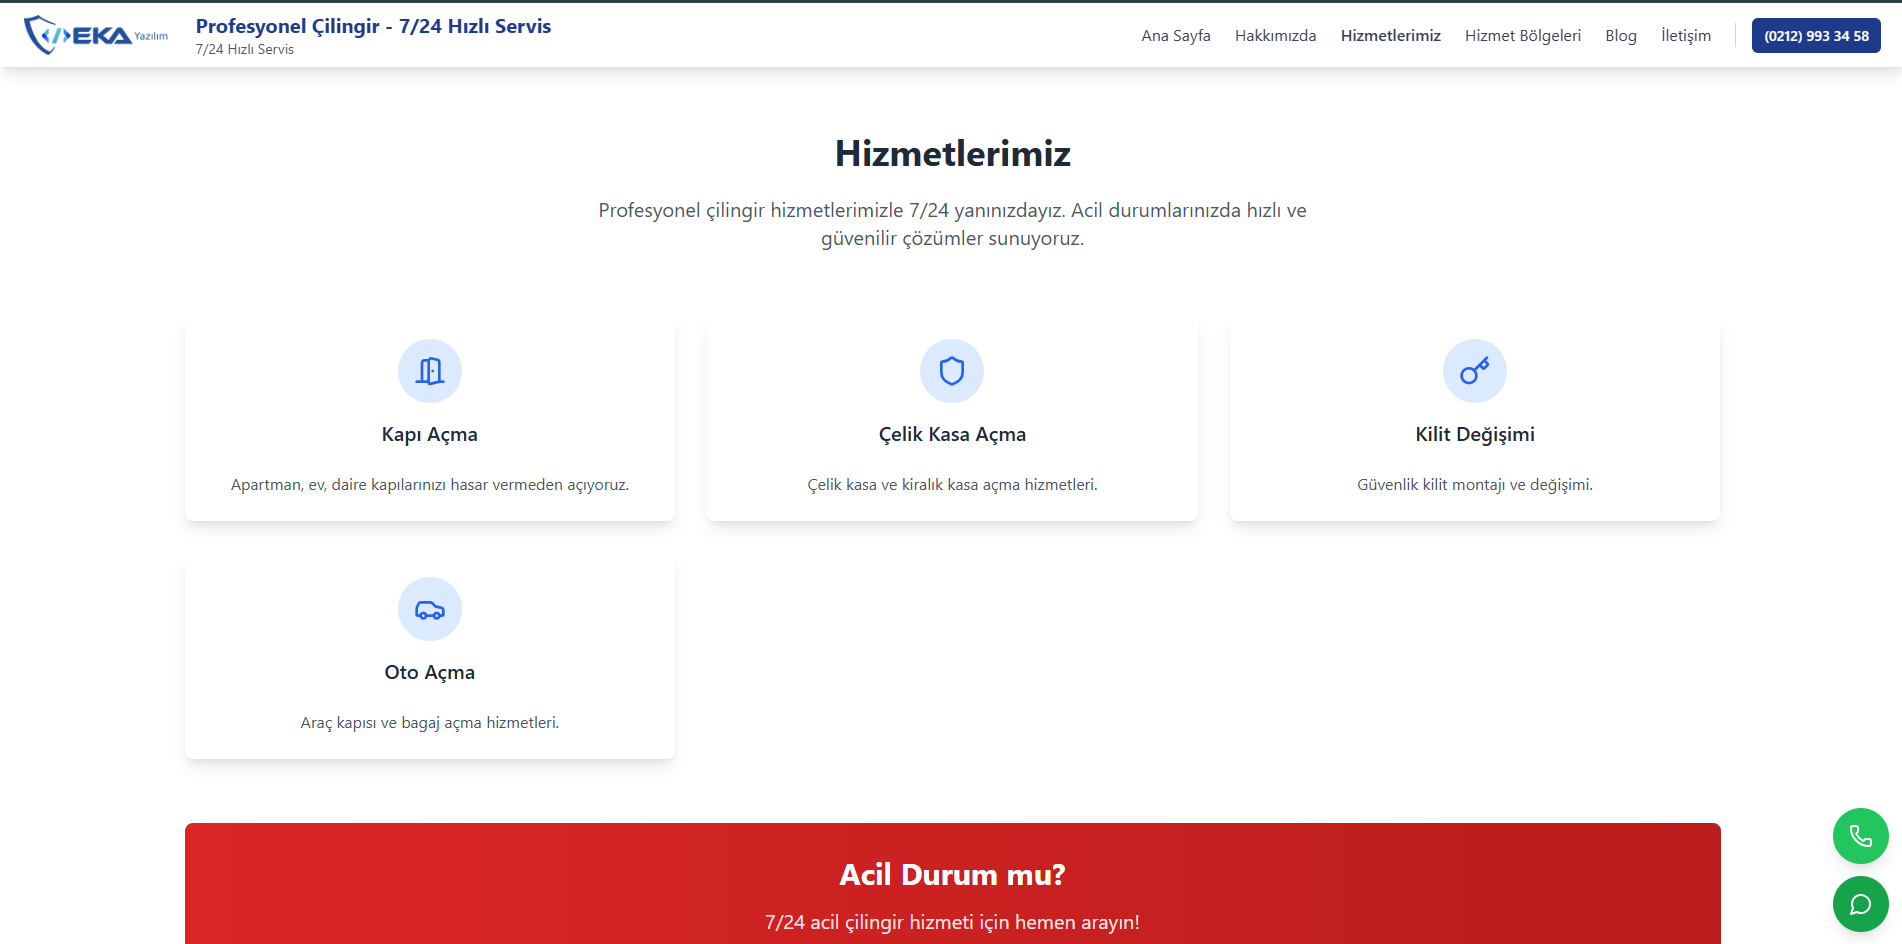Select Hizmetlerimiz in the navbar

1390,36
